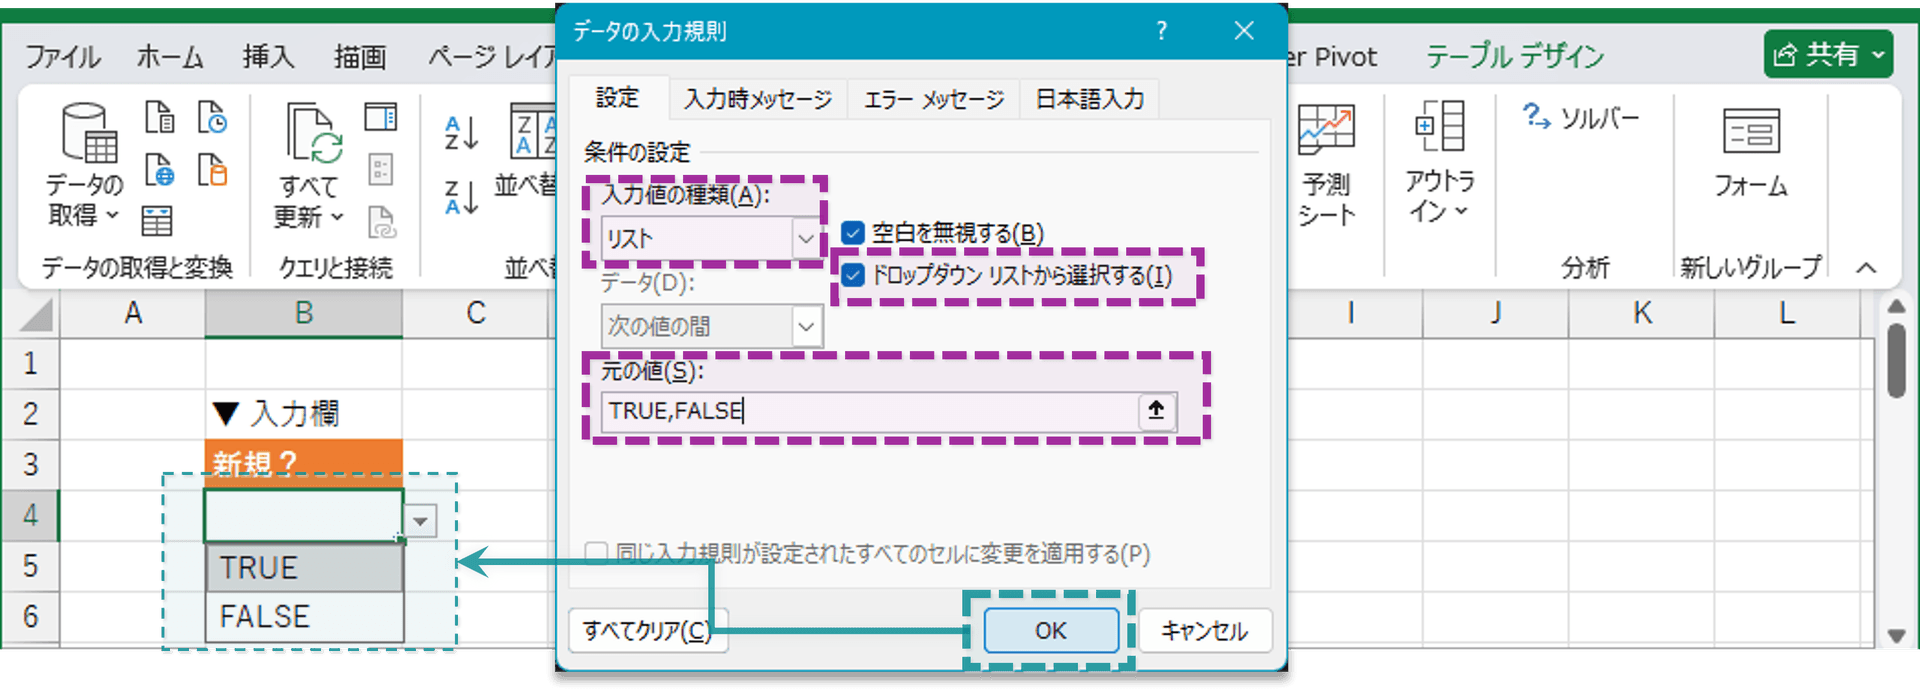Open the ファイル ribbon tab

tap(62, 56)
